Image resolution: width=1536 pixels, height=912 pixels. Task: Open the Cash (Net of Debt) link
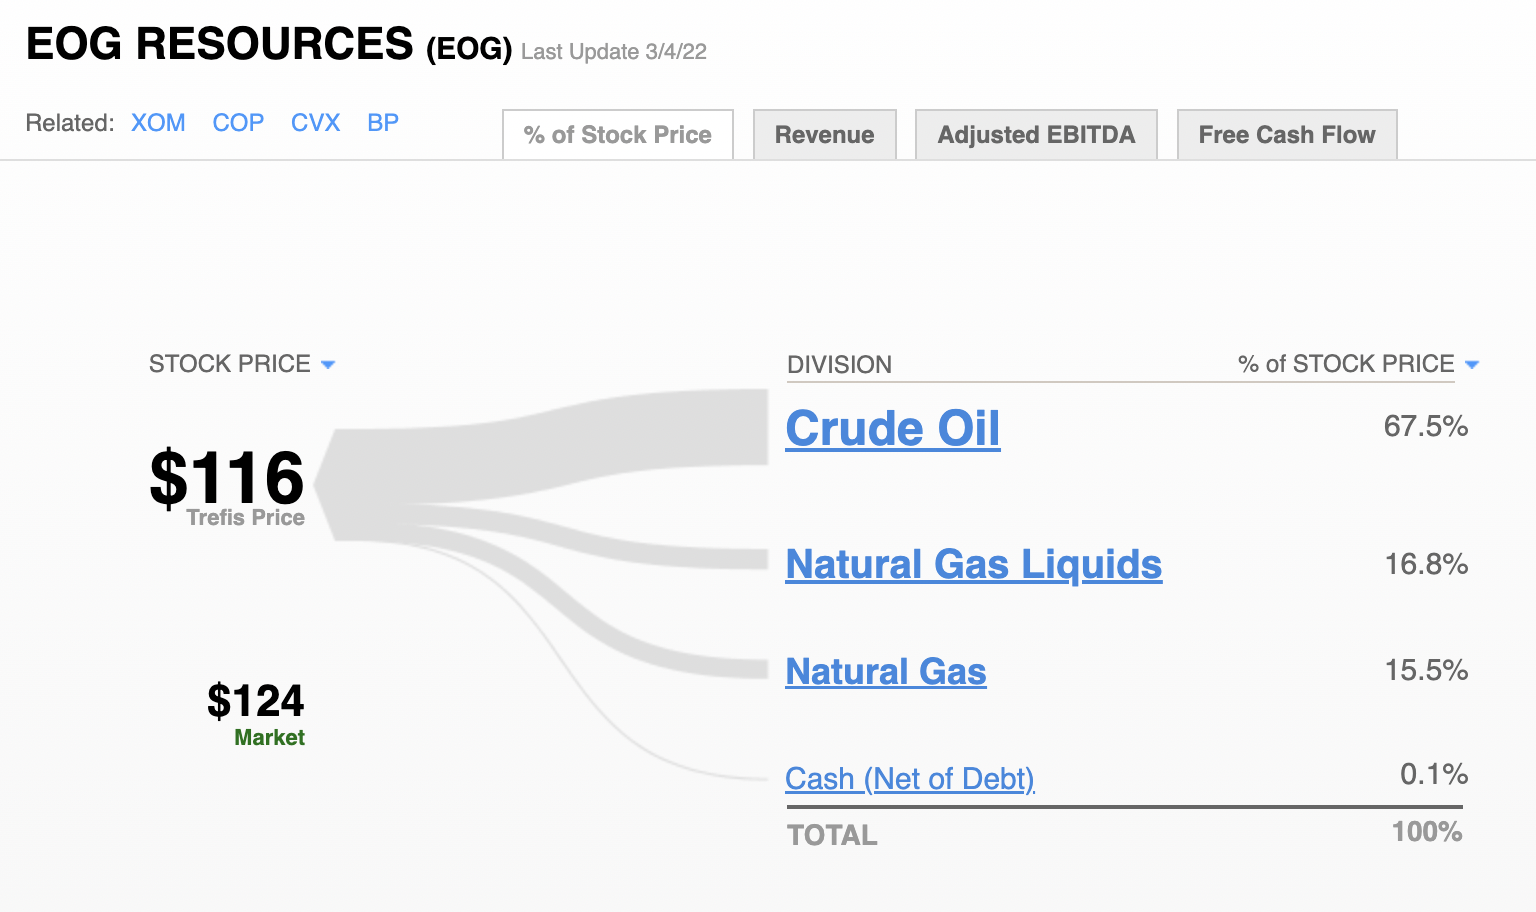click(x=910, y=778)
